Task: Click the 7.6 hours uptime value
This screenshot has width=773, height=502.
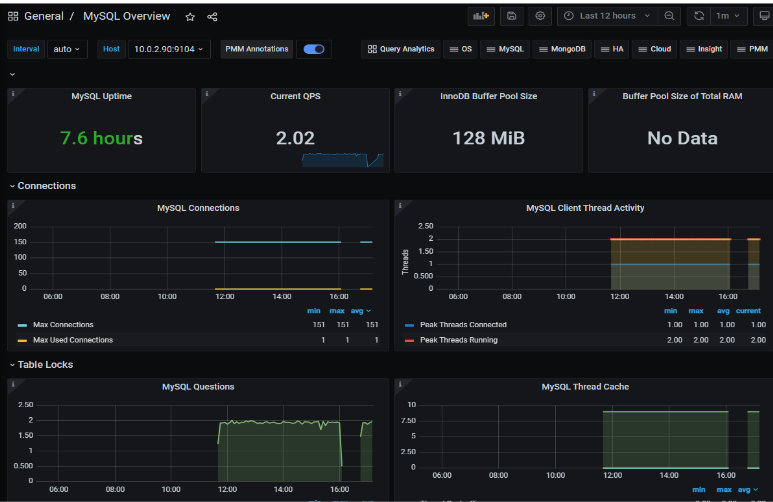Action: [102, 138]
